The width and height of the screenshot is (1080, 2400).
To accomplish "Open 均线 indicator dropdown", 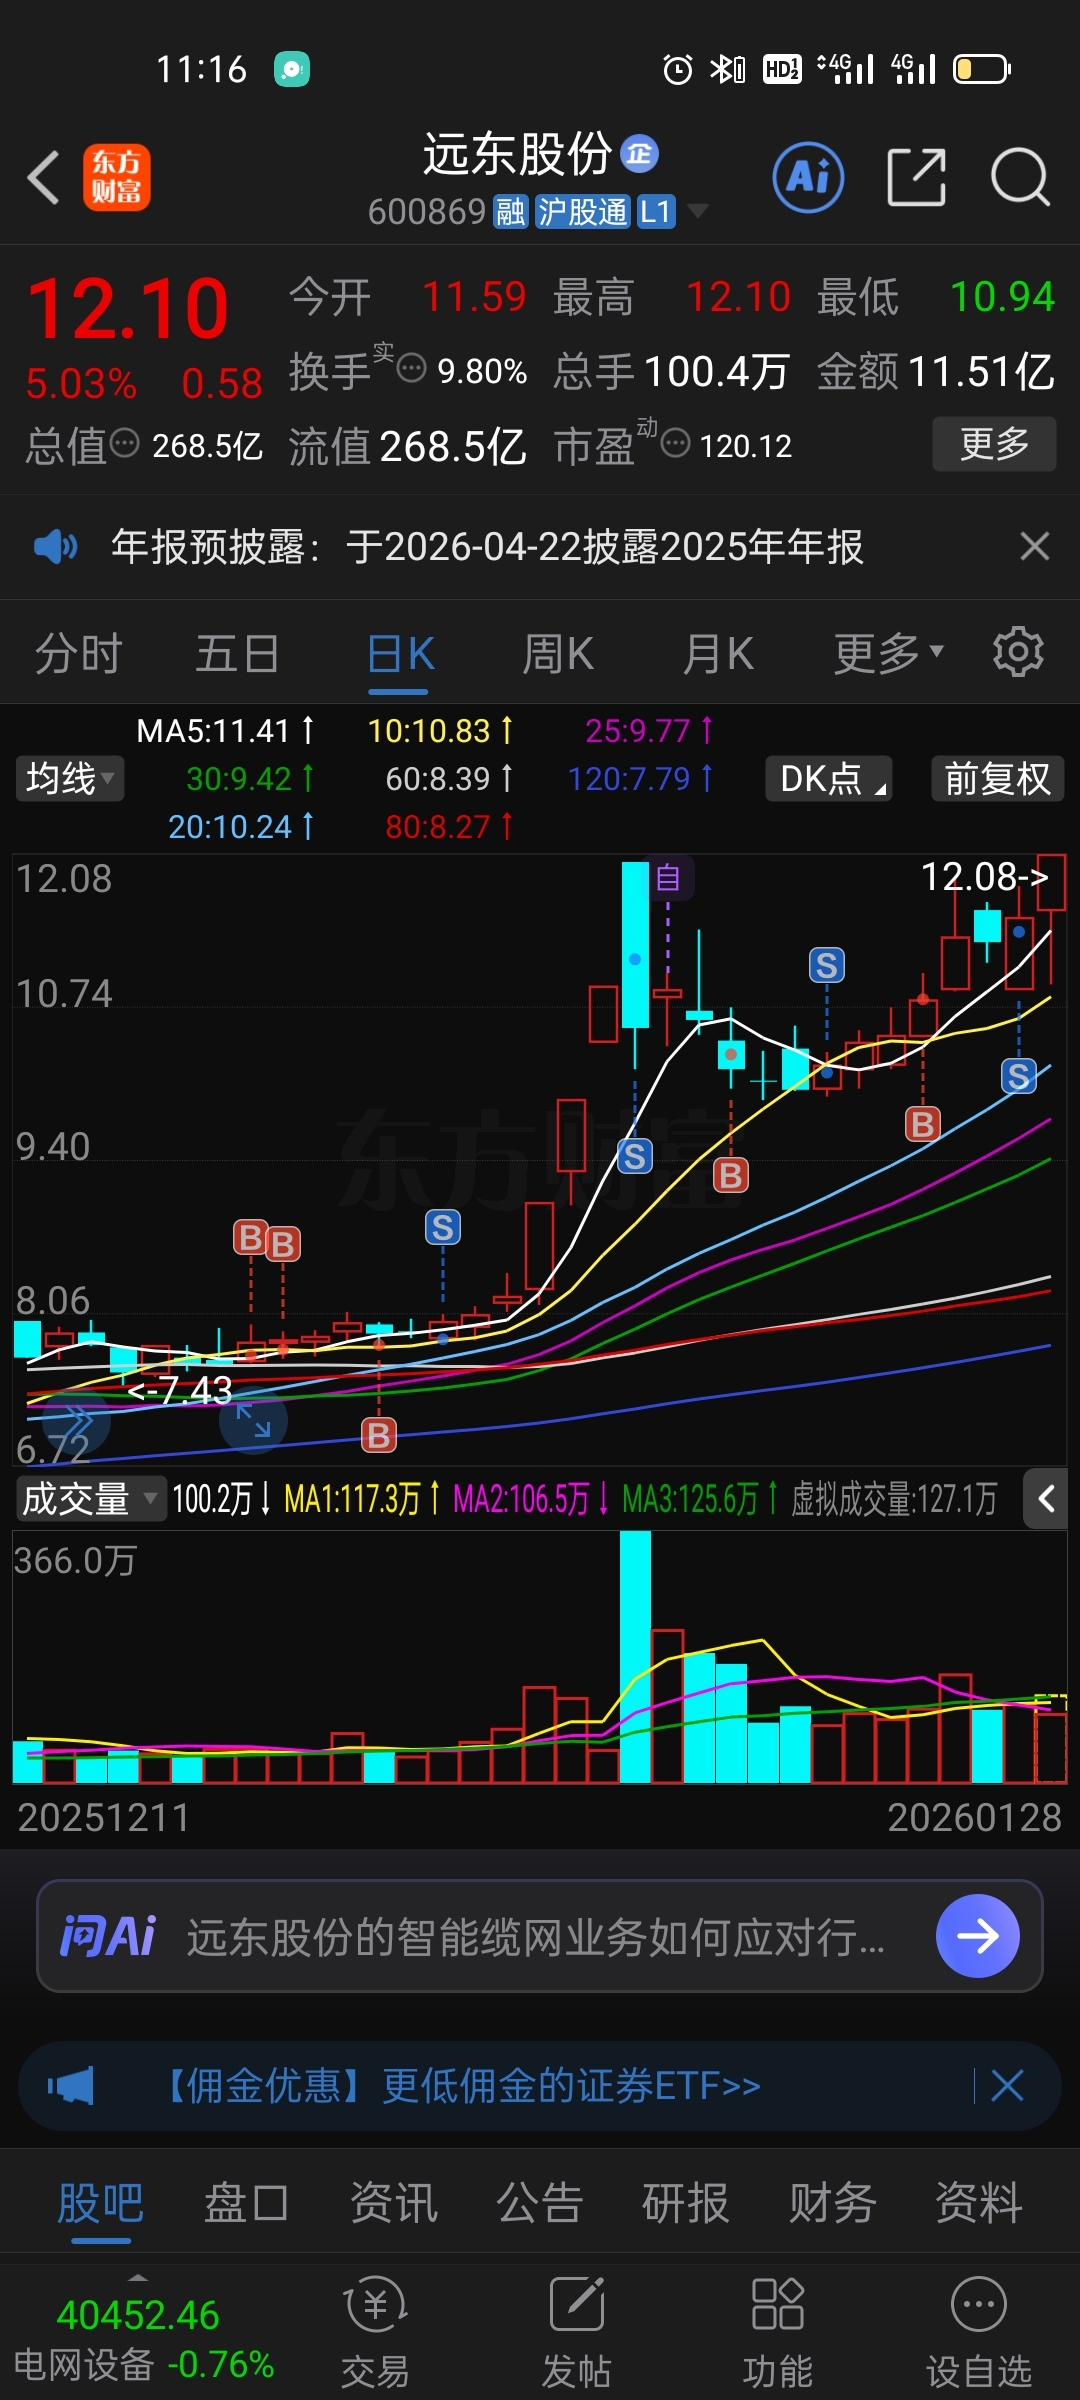I will (69, 778).
